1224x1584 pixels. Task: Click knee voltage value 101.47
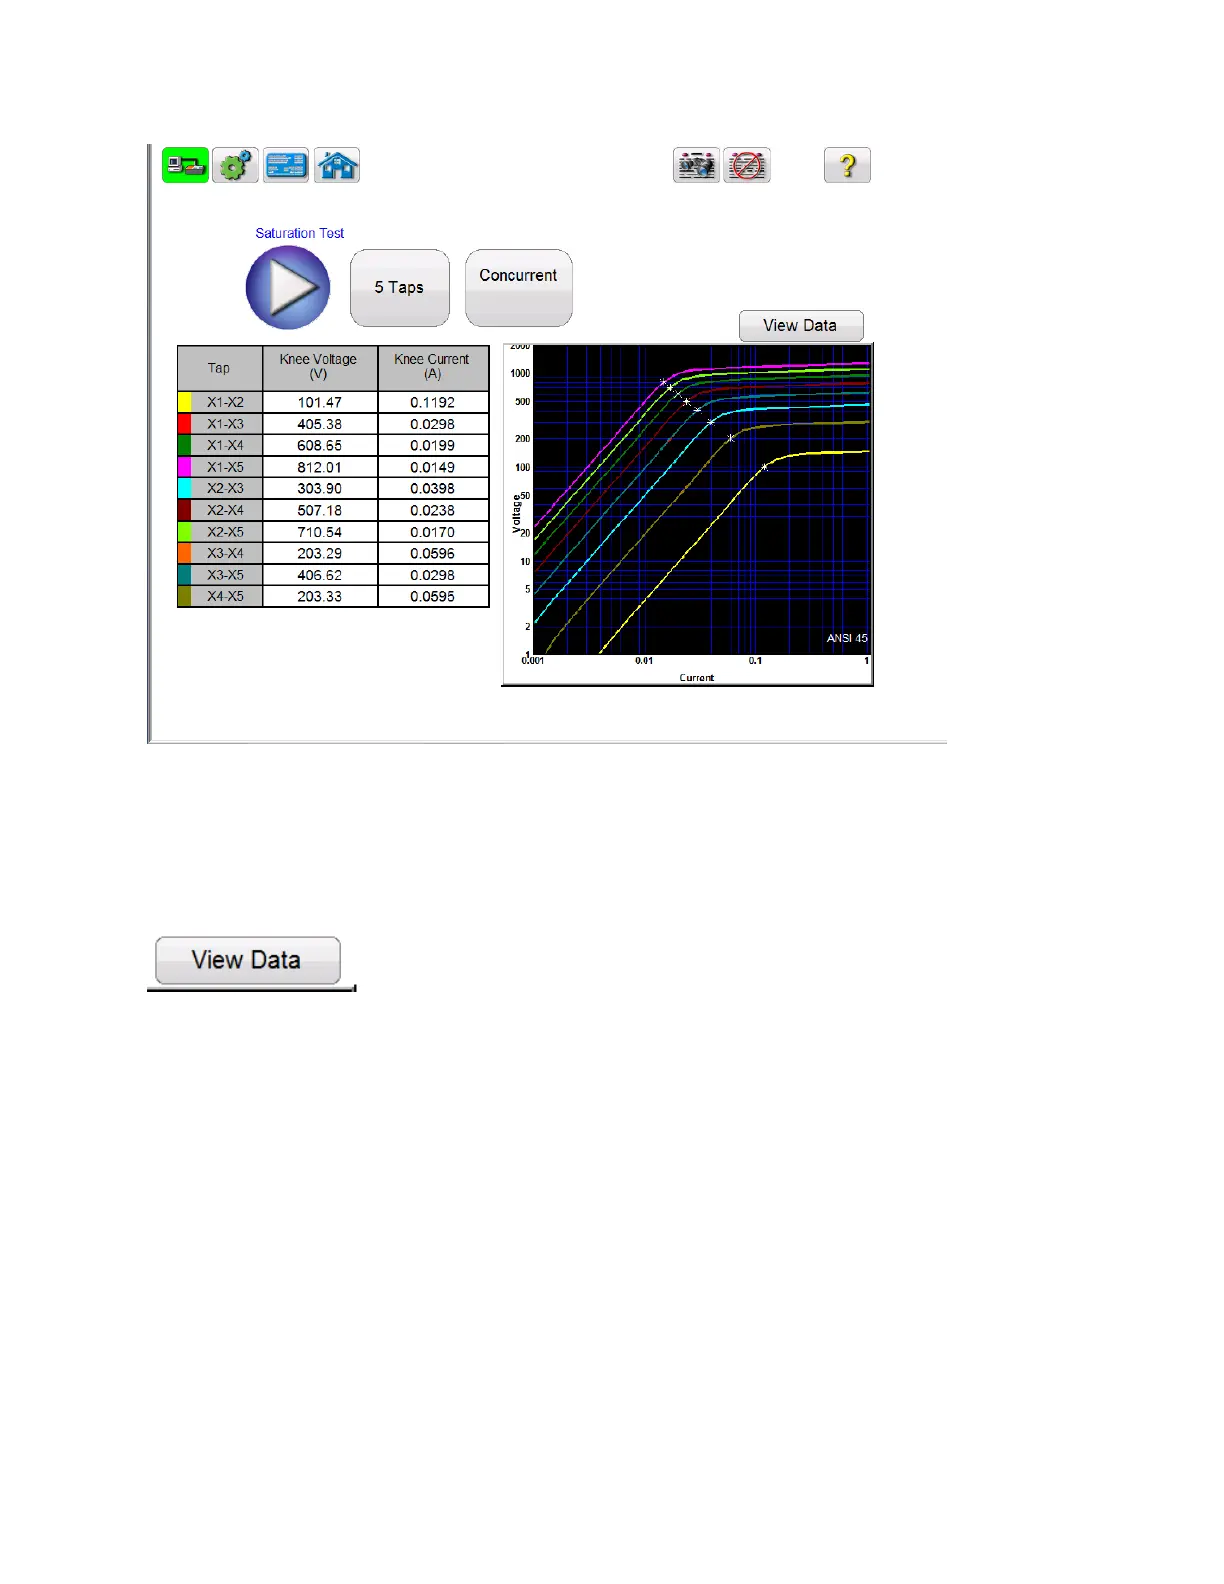click(320, 402)
